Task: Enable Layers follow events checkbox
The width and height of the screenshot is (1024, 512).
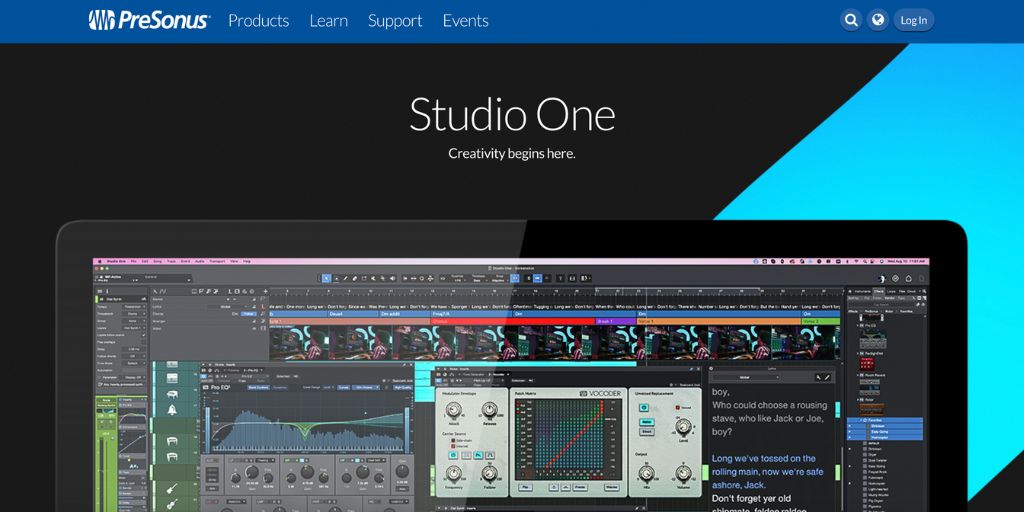Action: [x=144, y=335]
